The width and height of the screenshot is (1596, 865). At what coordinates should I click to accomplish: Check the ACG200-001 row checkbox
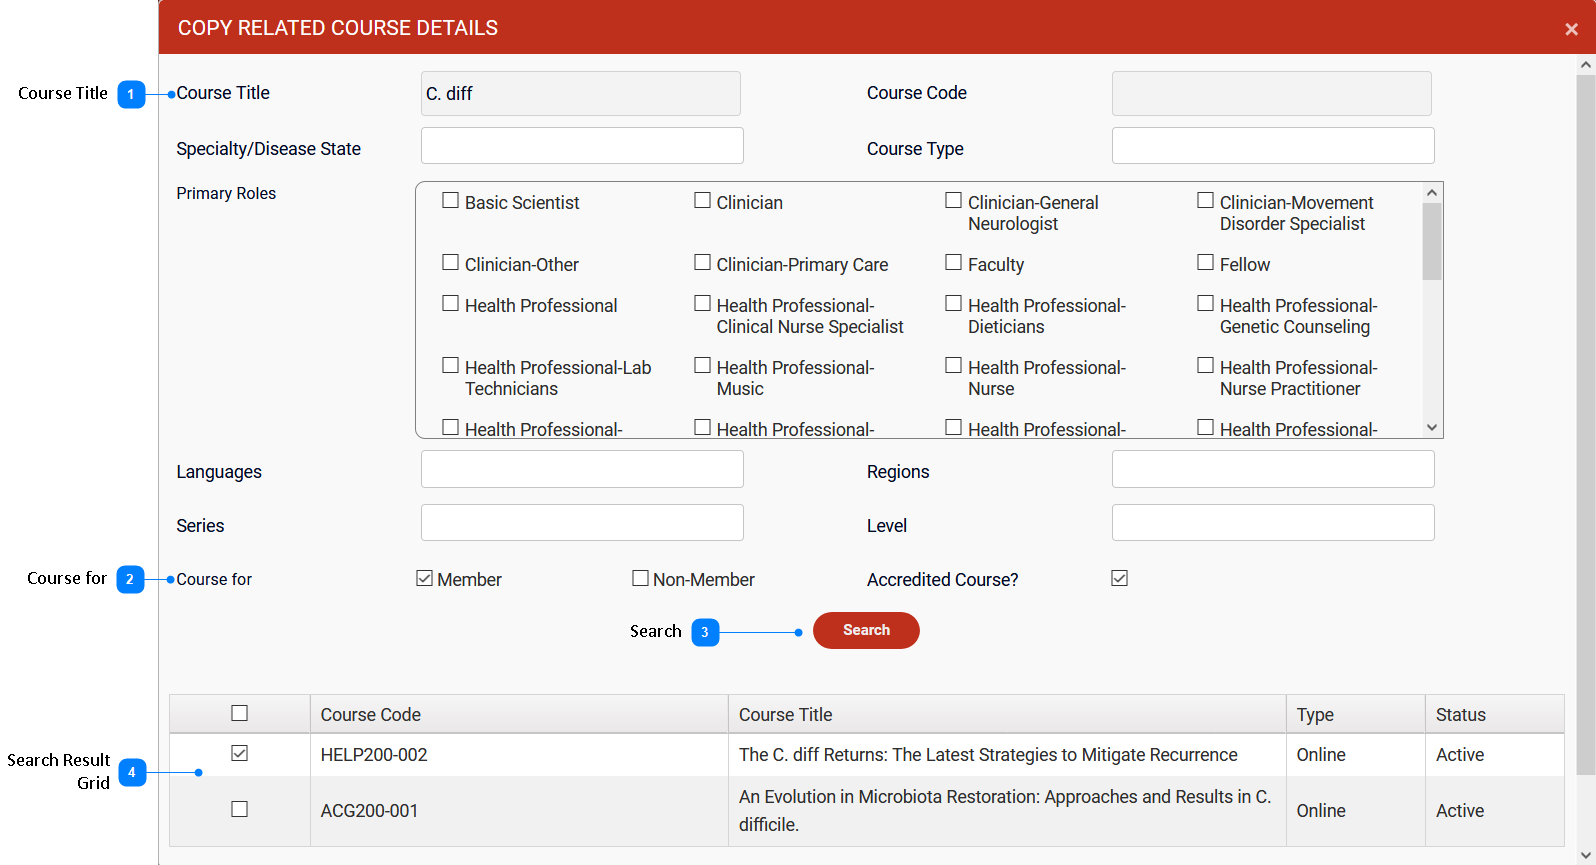pyautogui.click(x=239, y=809)
